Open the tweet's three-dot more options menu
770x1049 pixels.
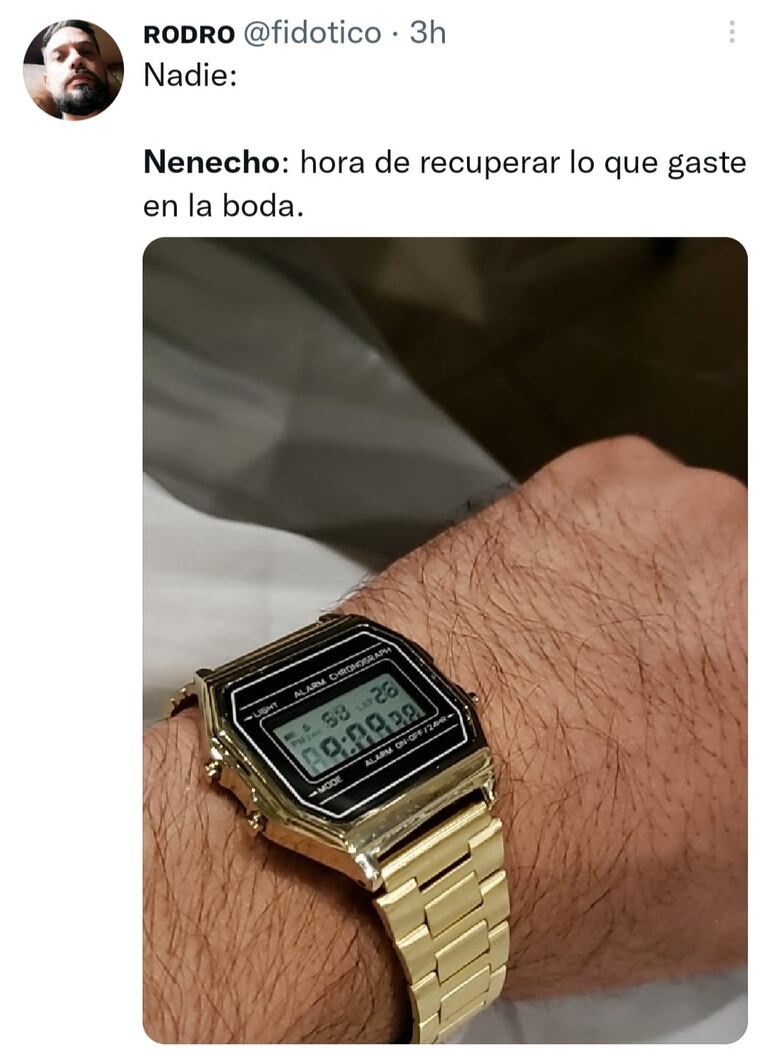point(731,32)
